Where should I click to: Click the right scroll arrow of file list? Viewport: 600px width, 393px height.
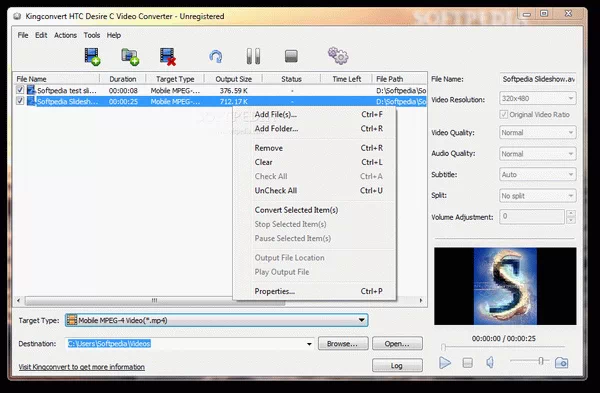pyautogui.click(x=421, y=301)
